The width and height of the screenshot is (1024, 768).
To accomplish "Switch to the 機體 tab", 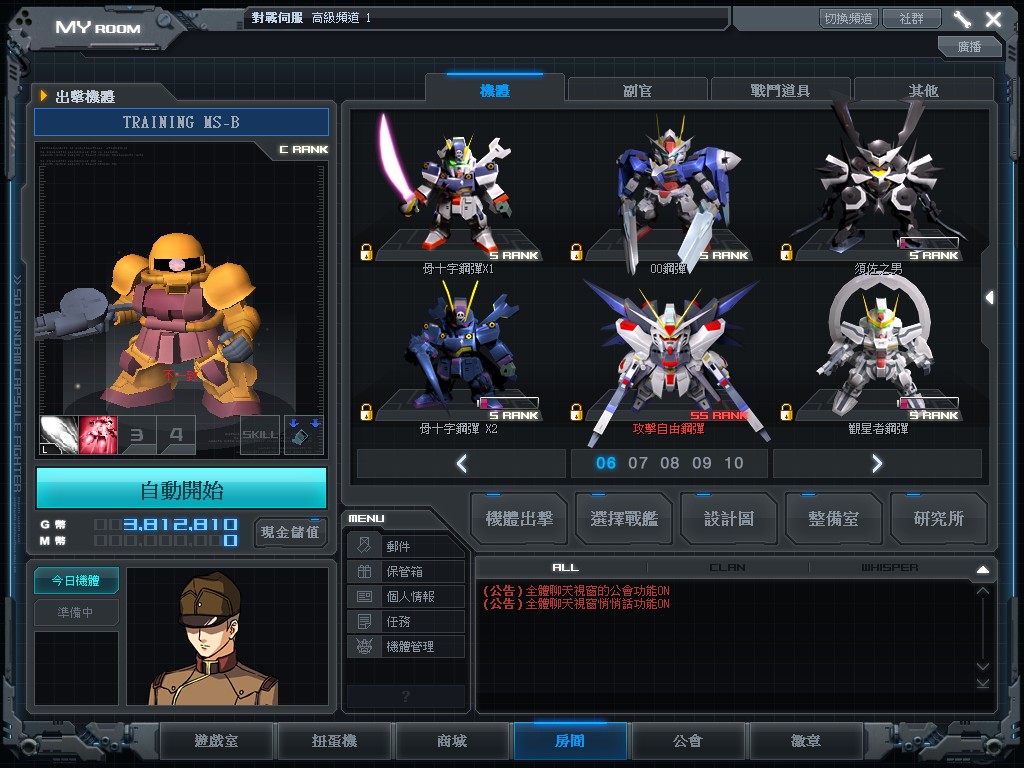I will point(494,90).
